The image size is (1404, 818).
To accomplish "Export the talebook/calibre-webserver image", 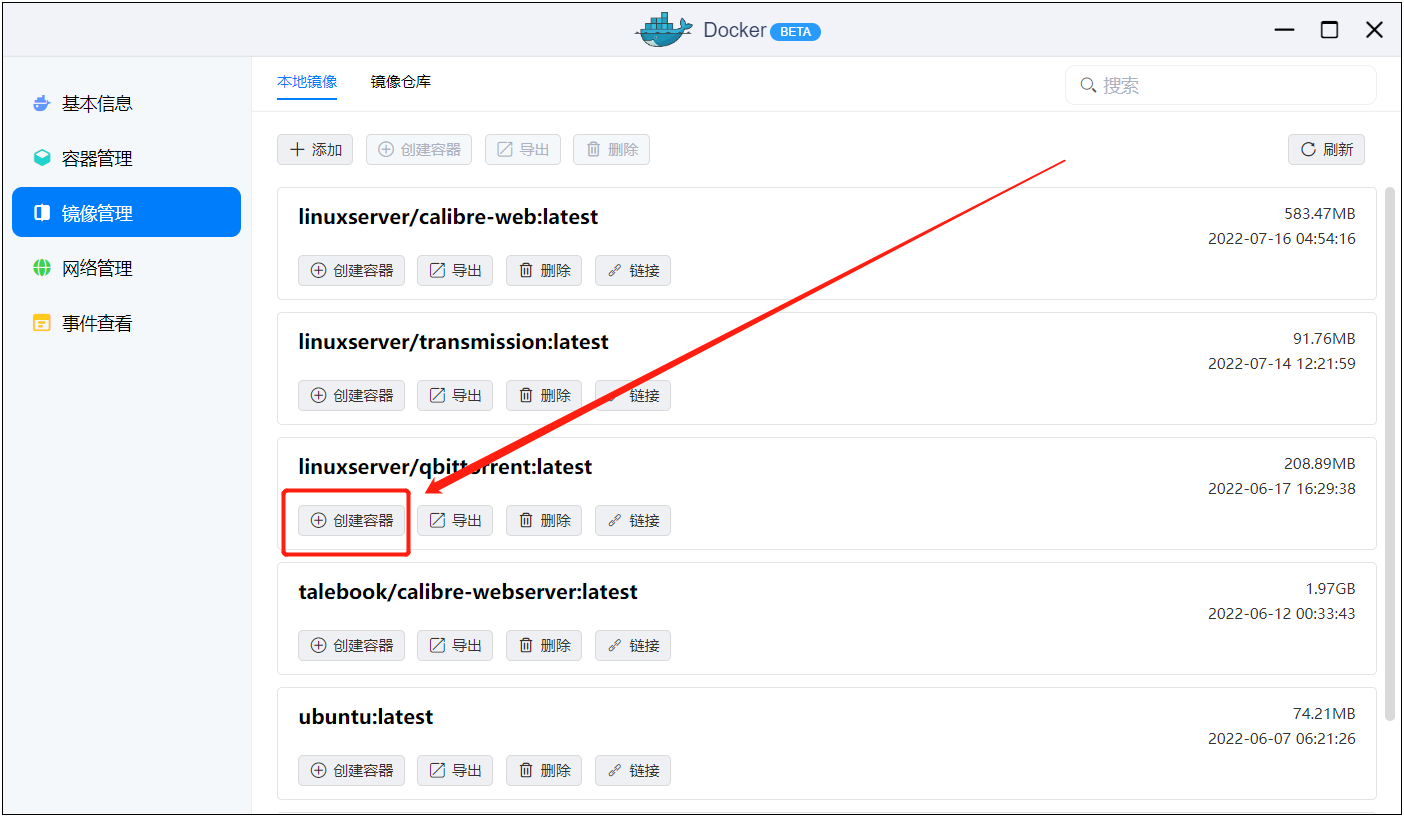I will [455, 646].
